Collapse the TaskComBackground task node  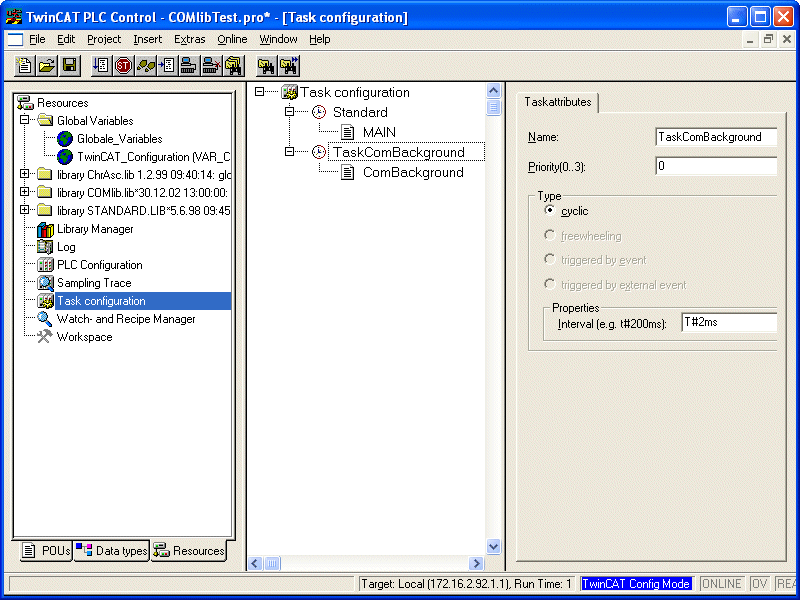(x=289, y=152)
